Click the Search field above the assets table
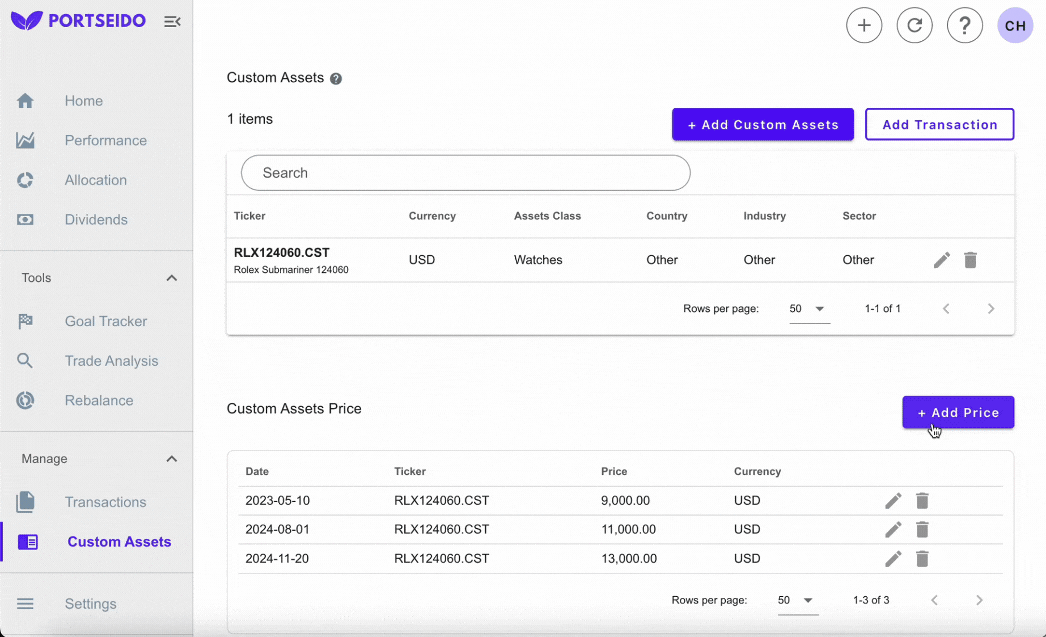This screenshot has width=1046, height=637. 465,172
